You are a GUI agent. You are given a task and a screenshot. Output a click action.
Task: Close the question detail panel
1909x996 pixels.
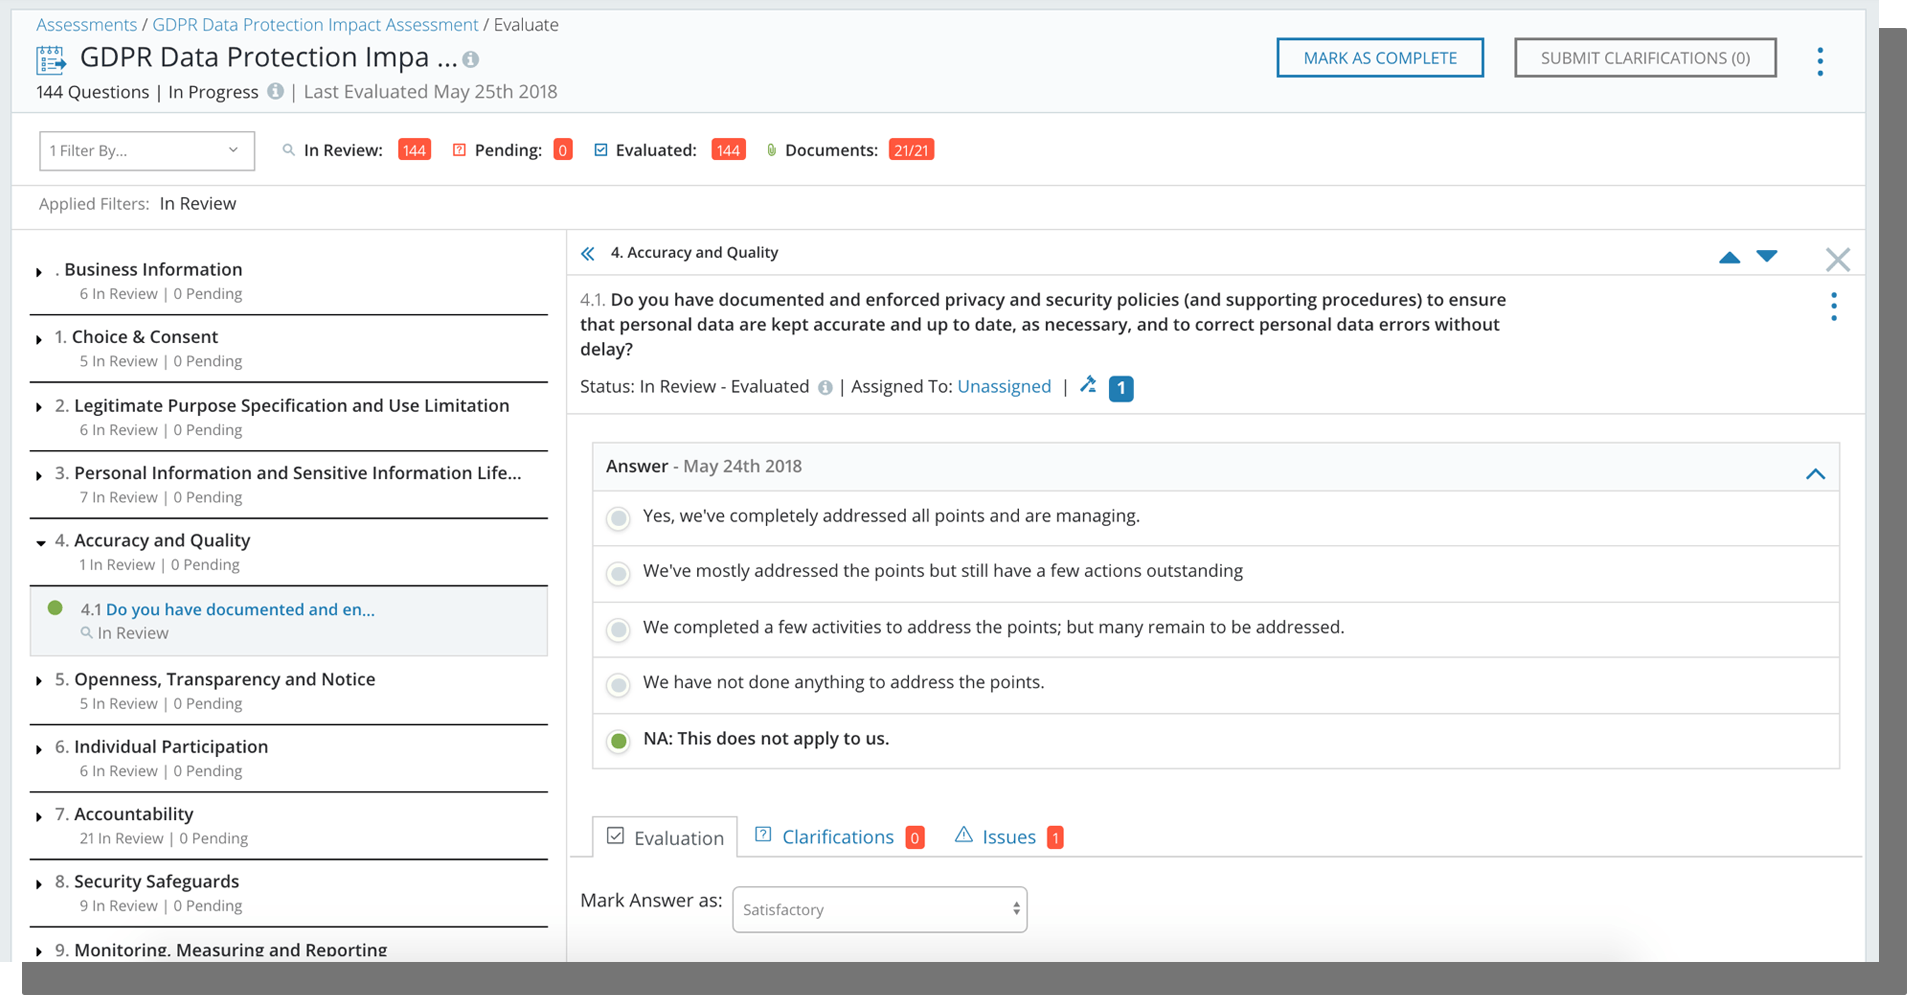tap(1838, 260)
